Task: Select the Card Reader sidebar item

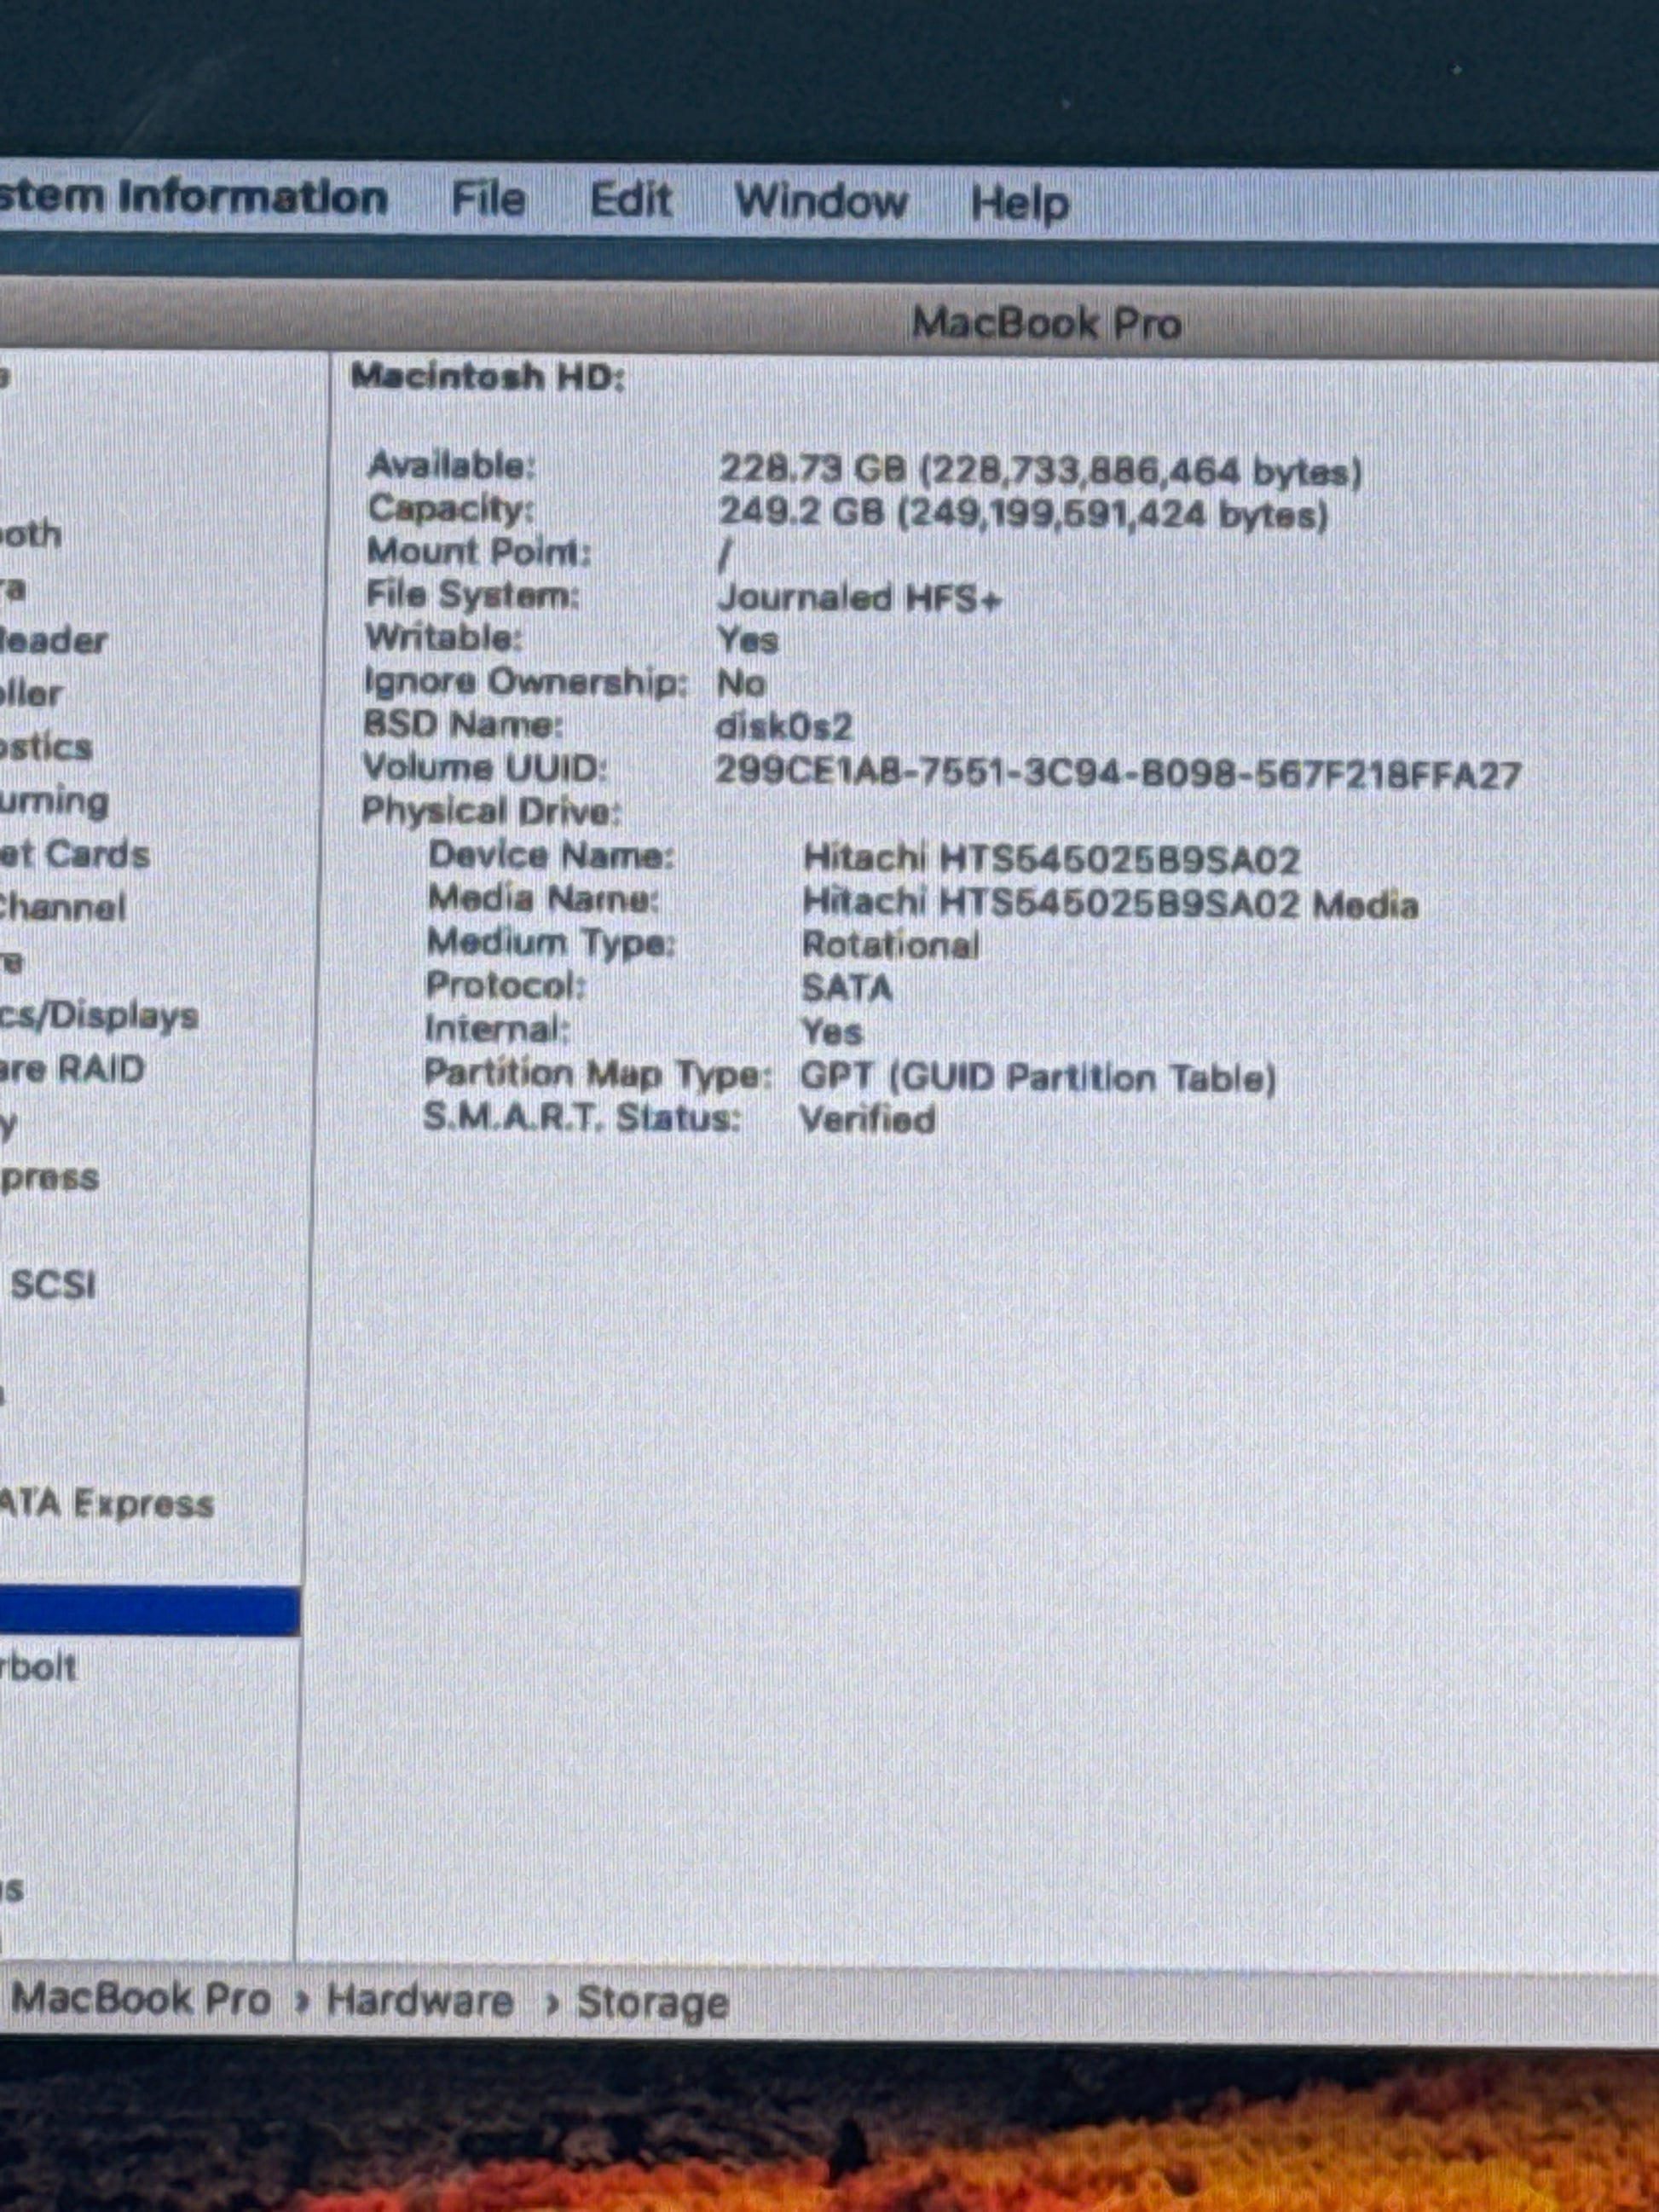Action: [x=52, y=641]
